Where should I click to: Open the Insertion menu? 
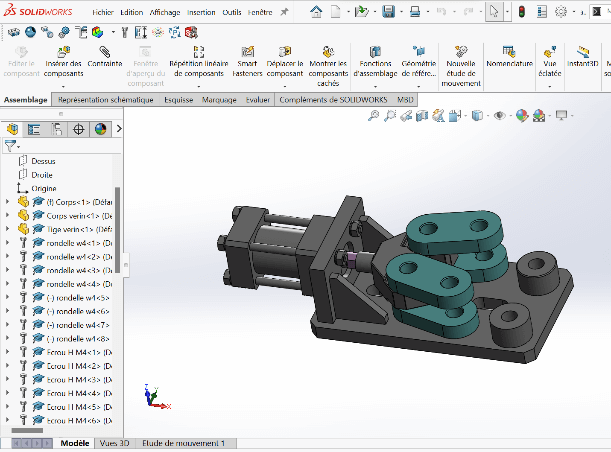[201, 12]
